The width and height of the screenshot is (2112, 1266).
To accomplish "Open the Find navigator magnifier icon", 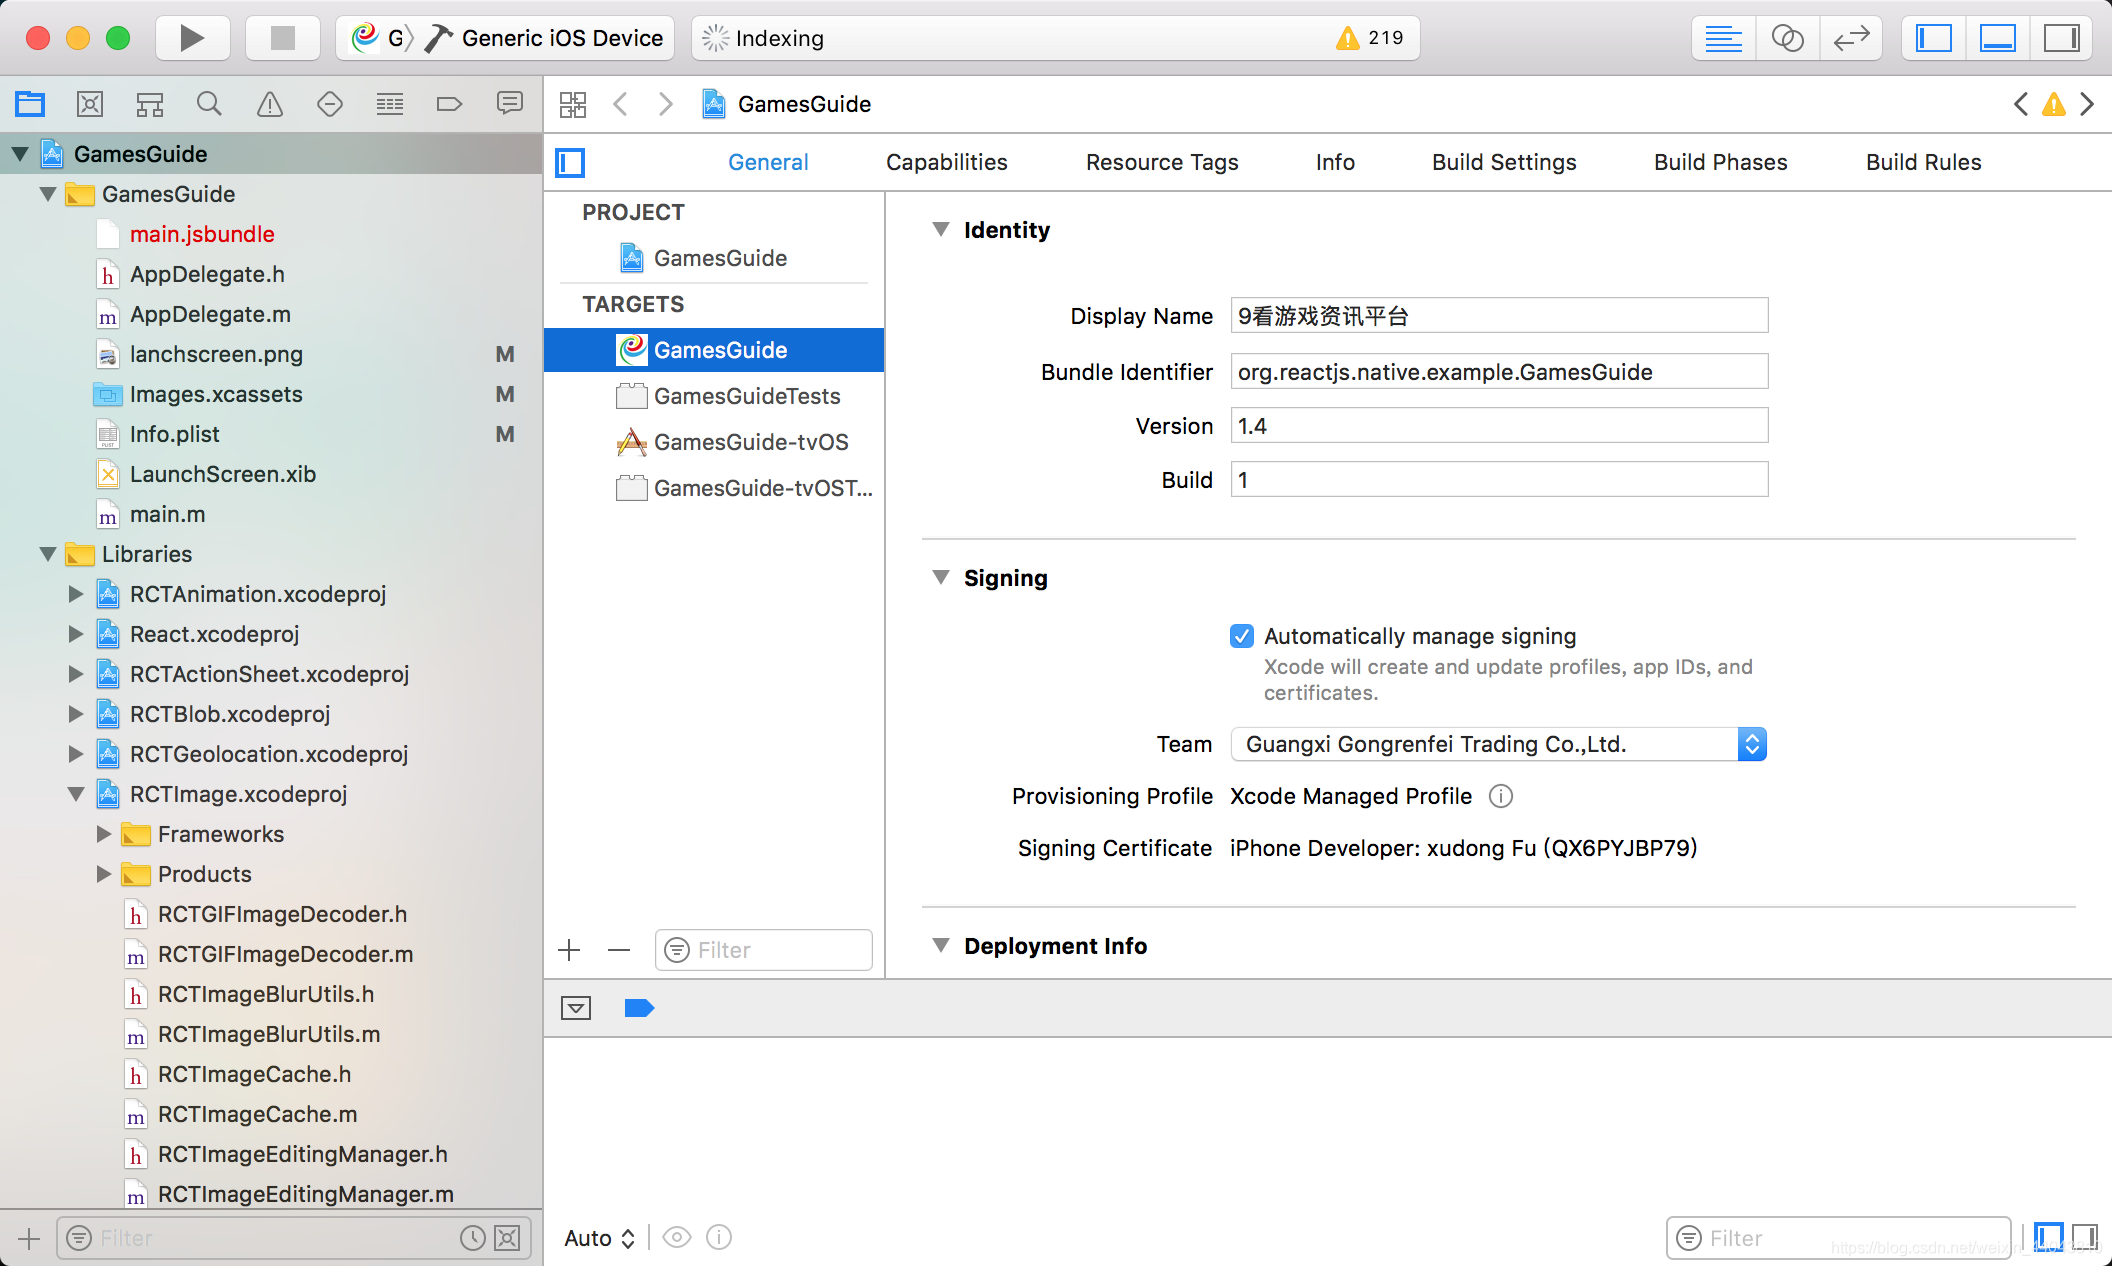I will click(x=209, y=103).
